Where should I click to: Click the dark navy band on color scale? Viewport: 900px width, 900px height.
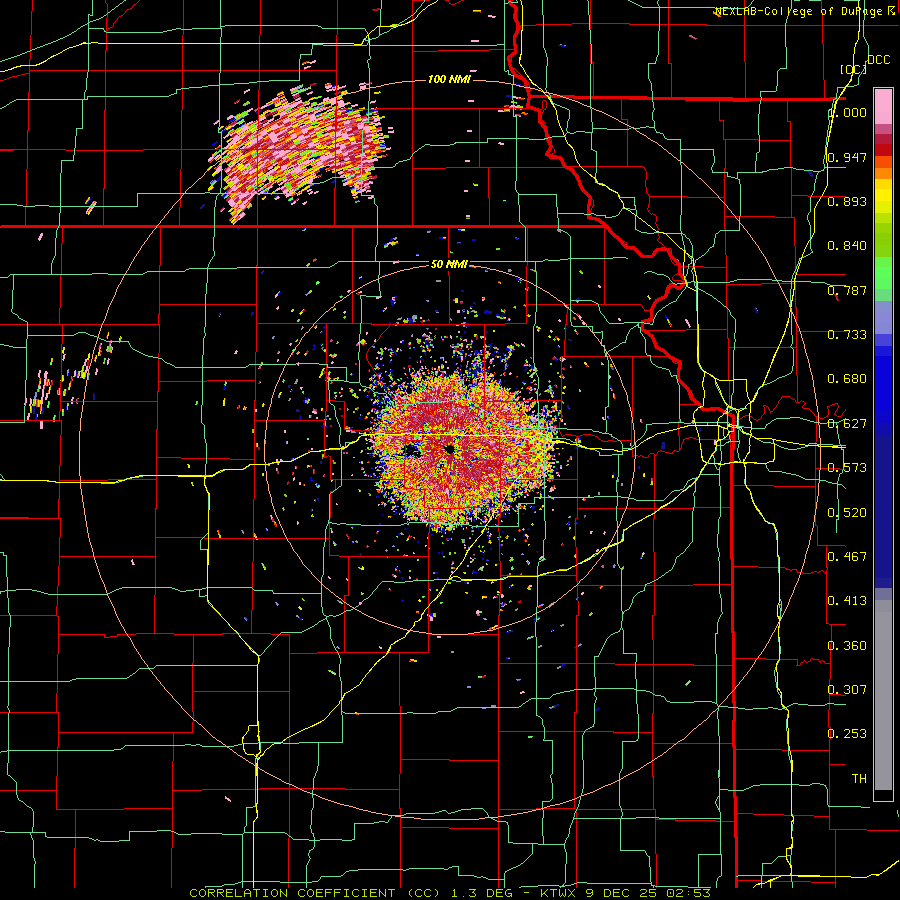tap(883, 511)
